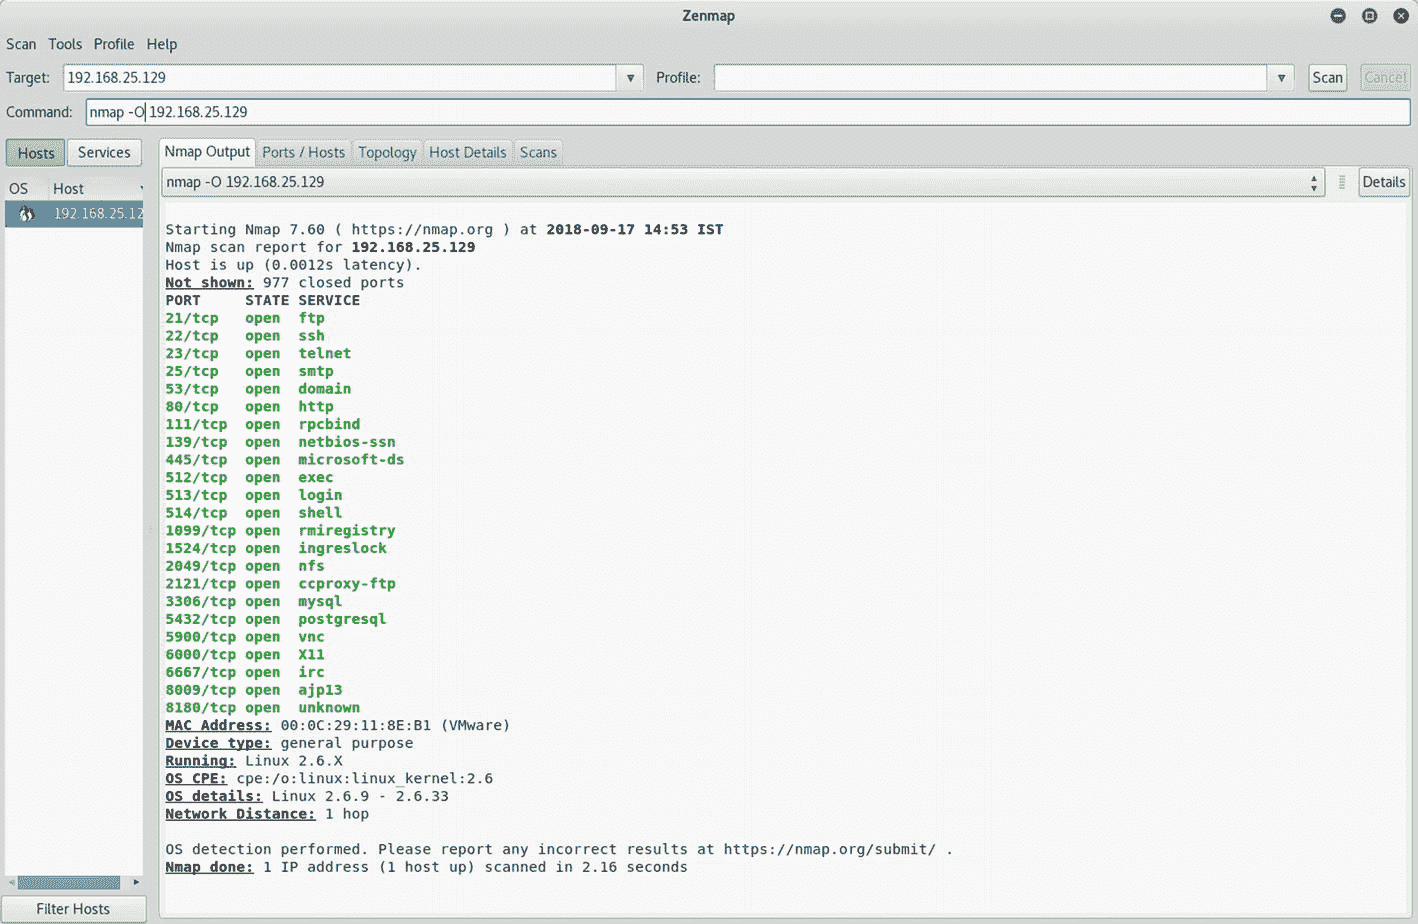Click the Not shown 977 closed ports line
The height and width of the screenshot is (924, 1418).
(x=285, y=283)
